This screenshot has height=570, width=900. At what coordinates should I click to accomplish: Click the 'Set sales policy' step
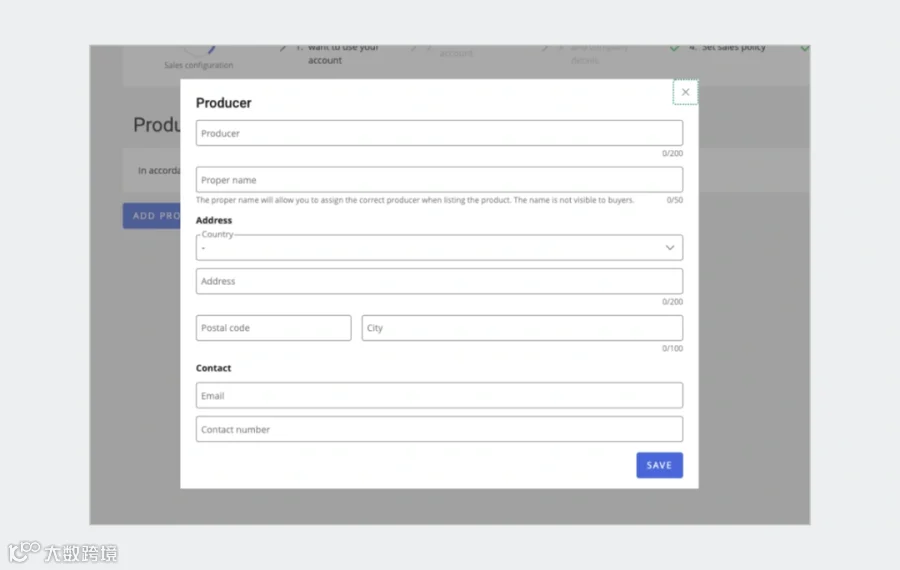click(x=733, y=48)
